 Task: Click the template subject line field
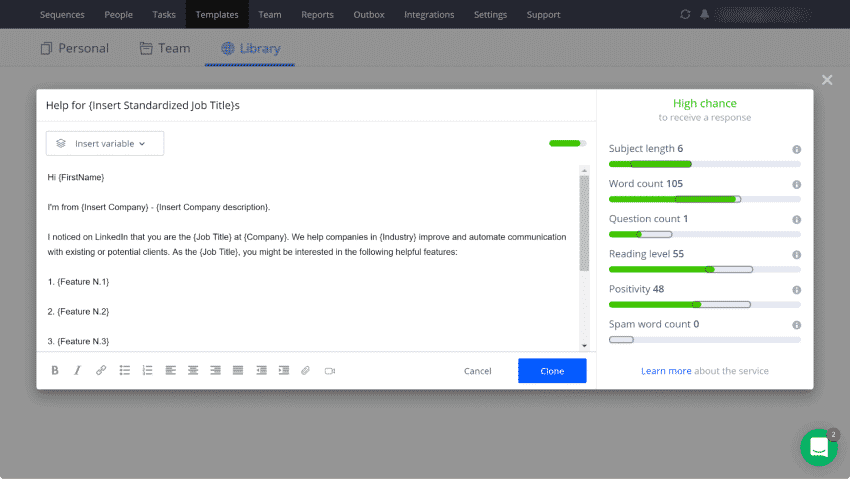316,105
